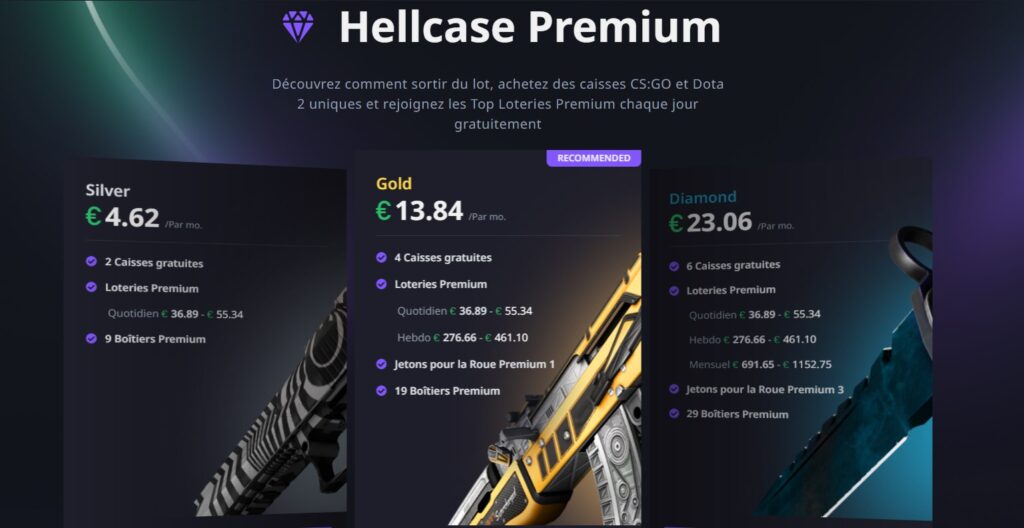The height and width of the screenshot is (528, 1024).
Task: Click the Gold €13.84 price
Action: [x=420, y=210]
